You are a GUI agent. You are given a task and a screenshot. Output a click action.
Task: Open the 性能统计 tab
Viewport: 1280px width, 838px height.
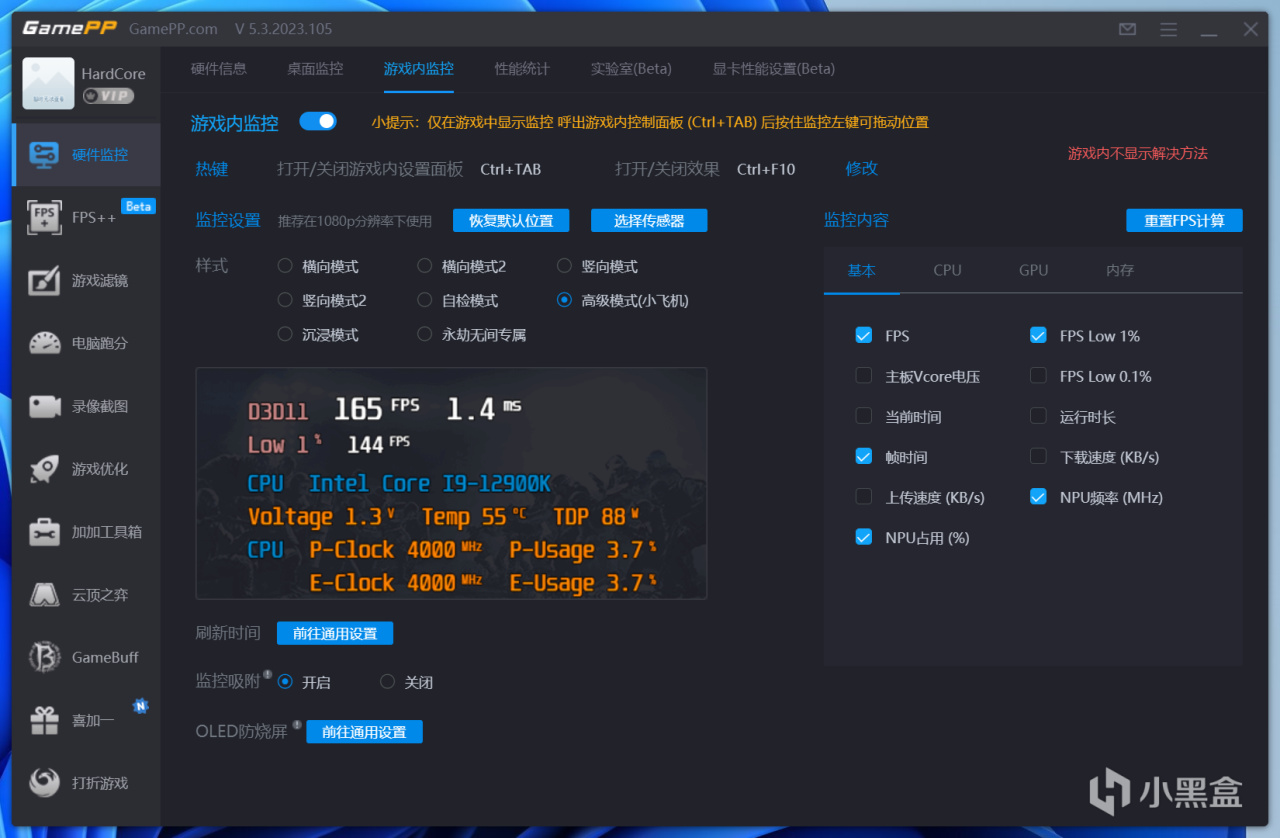tap(522, 69)
